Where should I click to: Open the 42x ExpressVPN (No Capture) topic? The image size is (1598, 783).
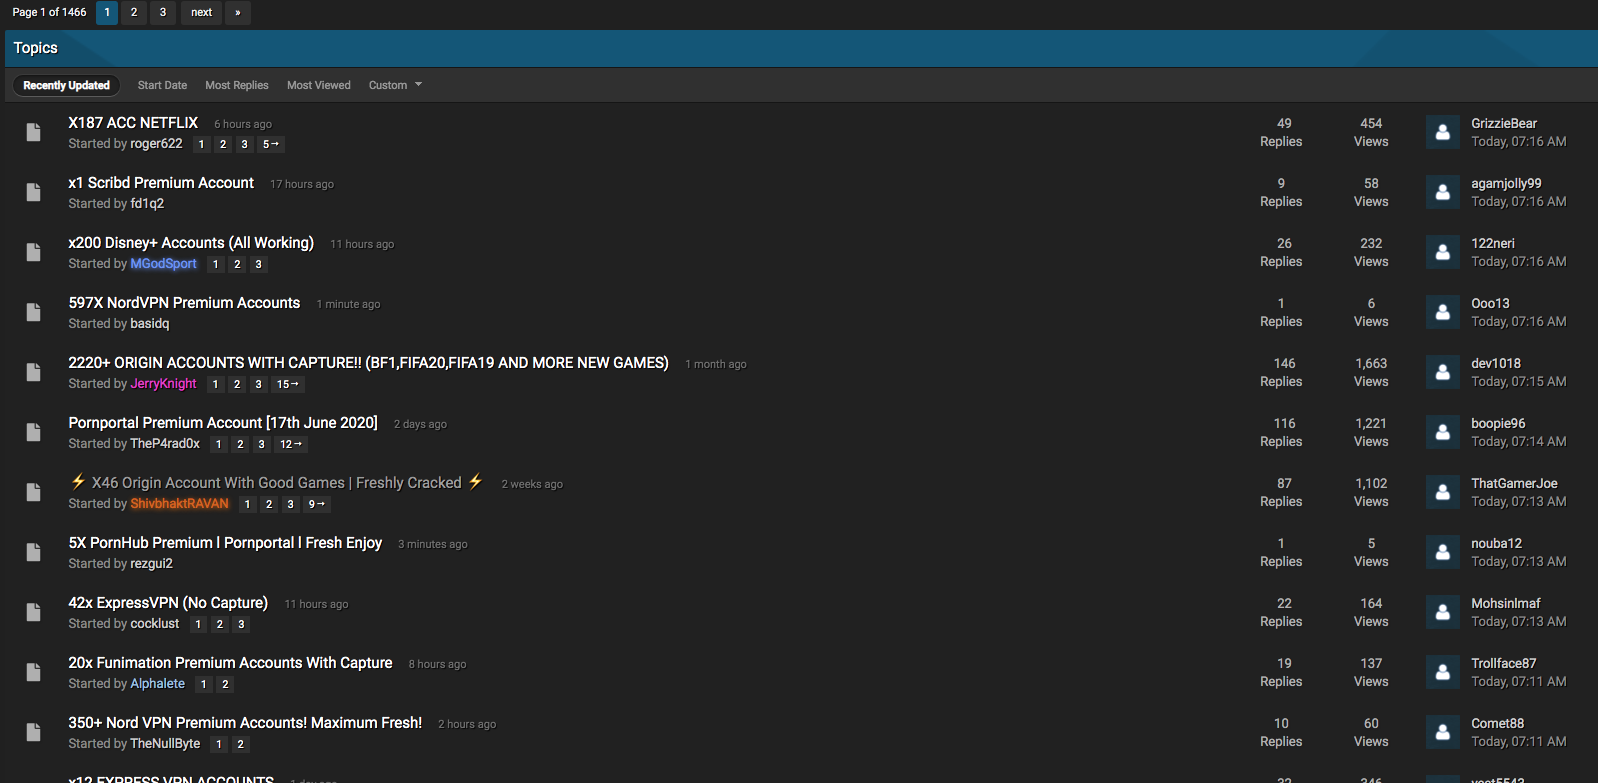tap(168, 602)
